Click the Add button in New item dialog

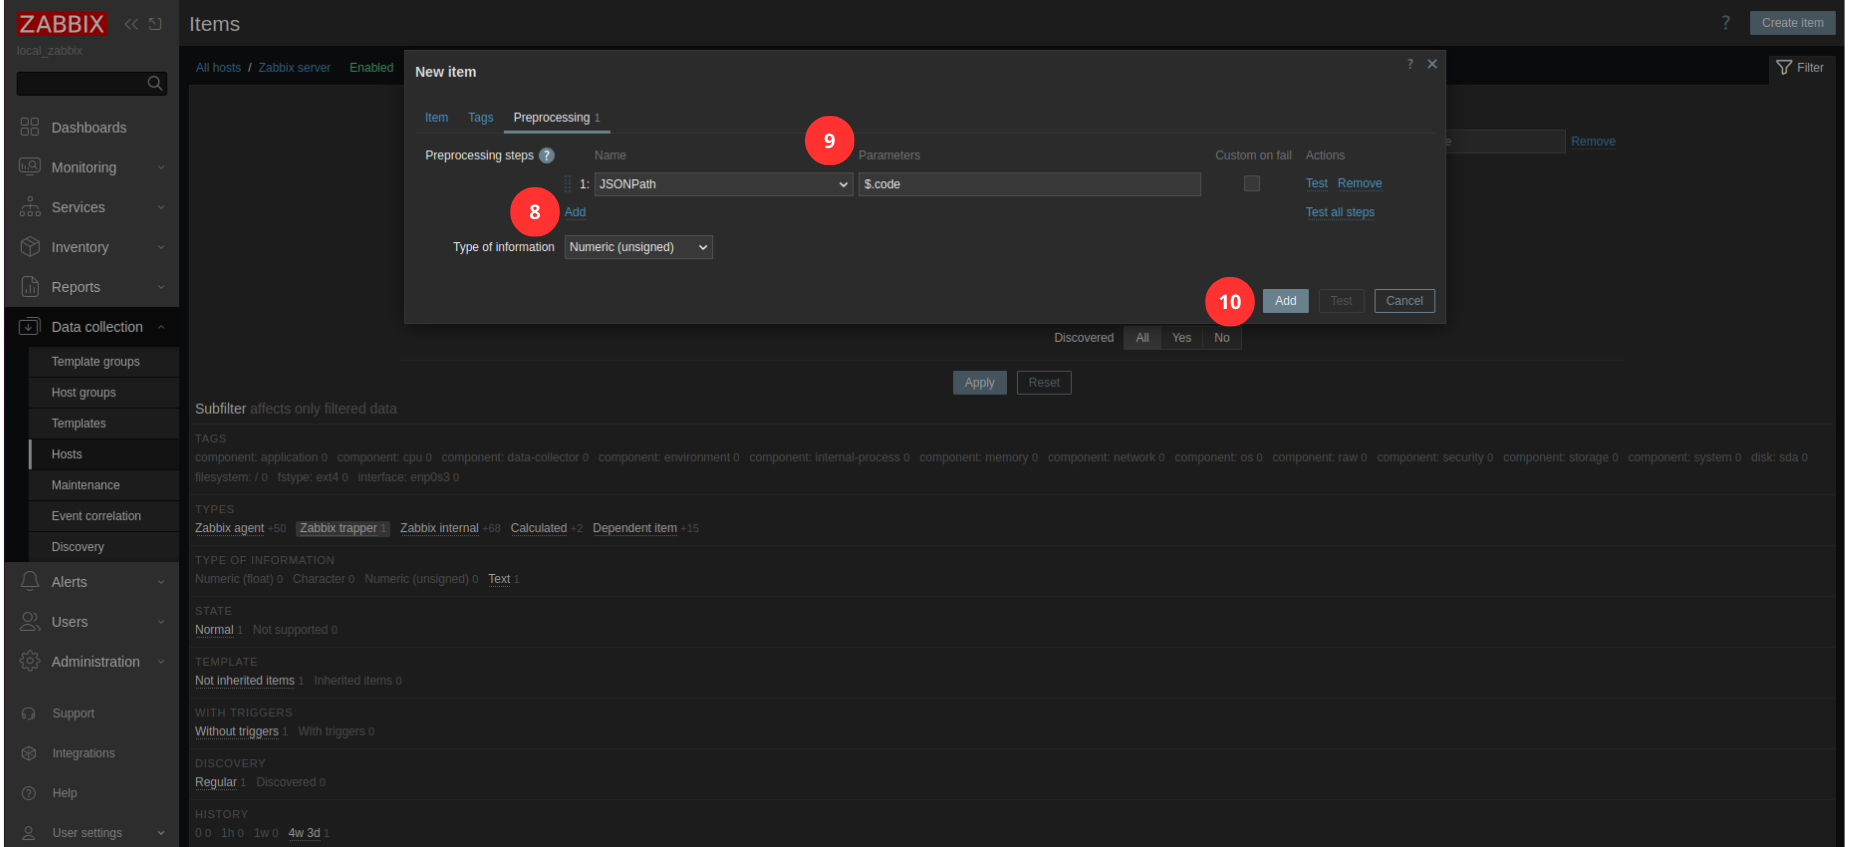(1285, 301)
